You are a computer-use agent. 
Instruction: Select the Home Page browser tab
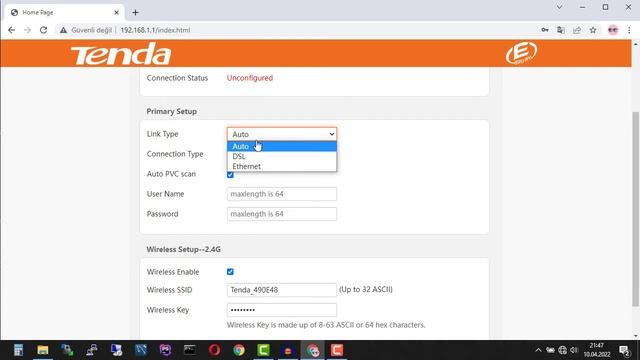coord(64,13)
